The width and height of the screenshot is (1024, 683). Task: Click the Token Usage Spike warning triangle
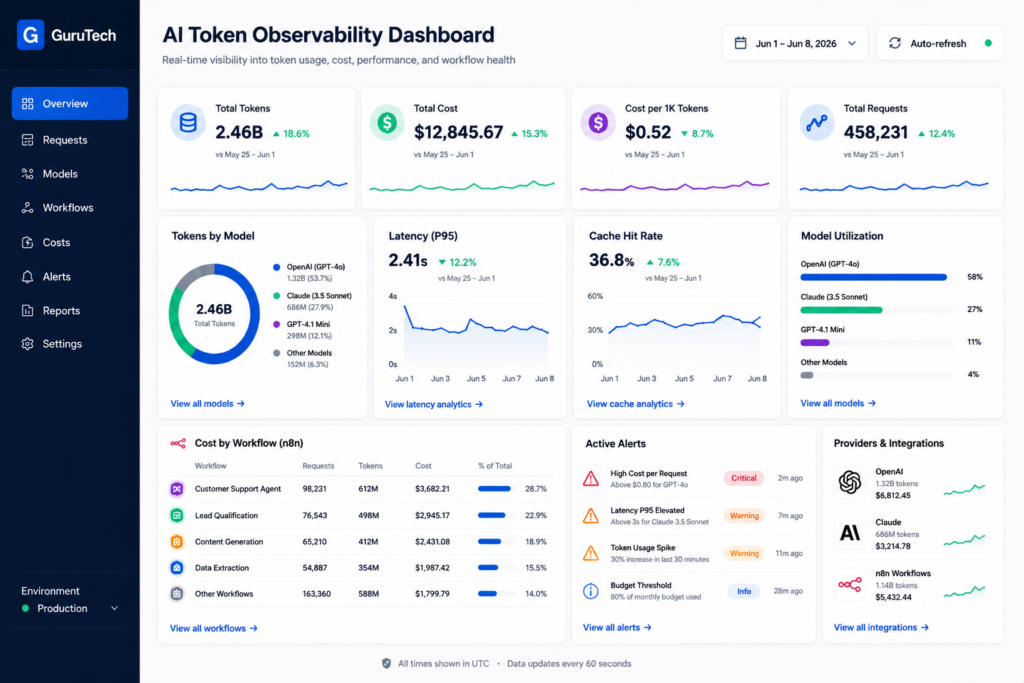coord(591,554)
